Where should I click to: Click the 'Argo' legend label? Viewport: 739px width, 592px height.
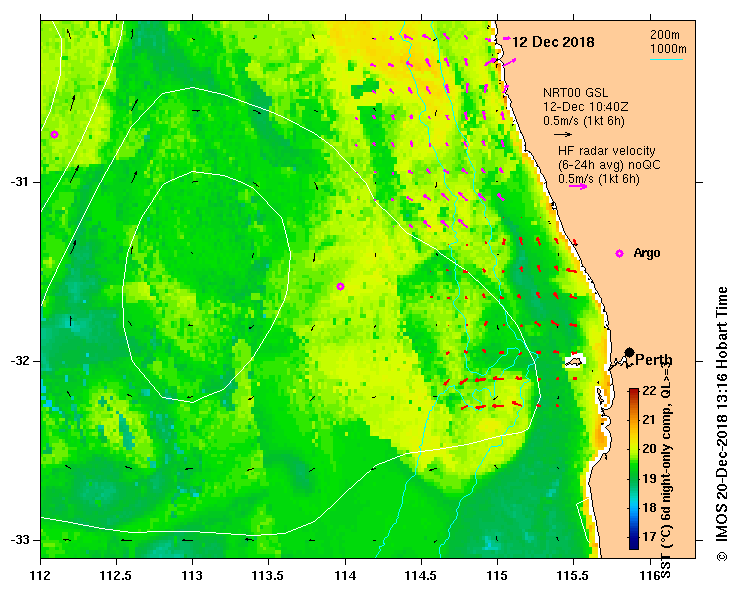(x=647, y=253)
